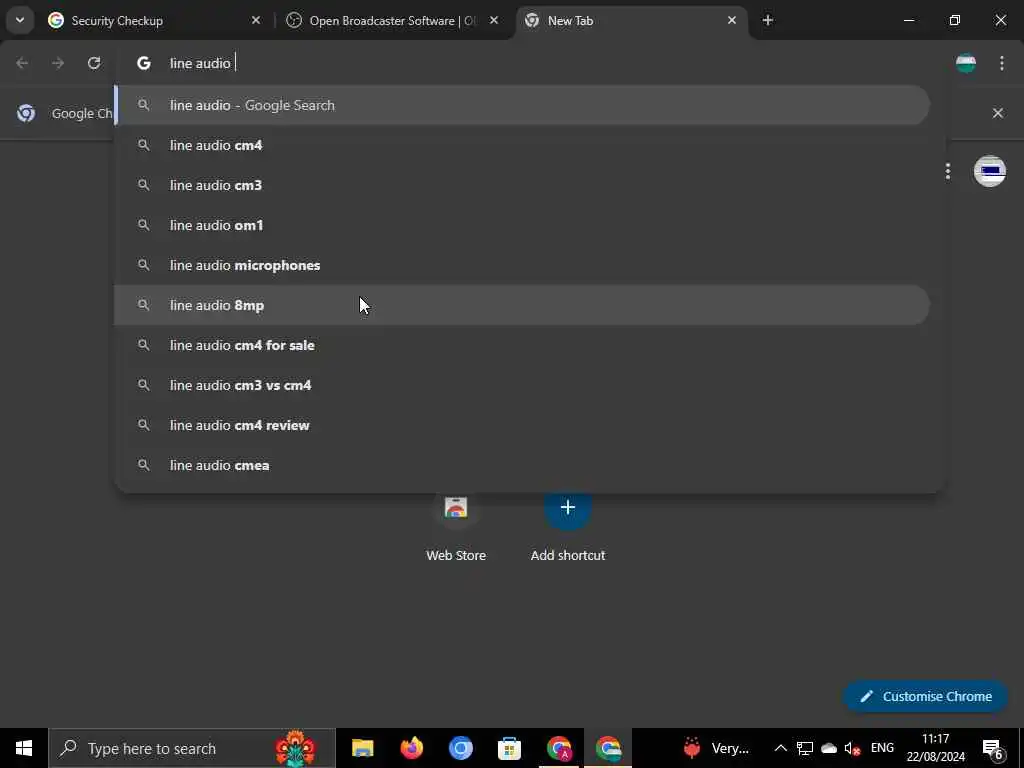Open the Windows Start menu
Viewport: 1024px width, 768px height.
24,748
